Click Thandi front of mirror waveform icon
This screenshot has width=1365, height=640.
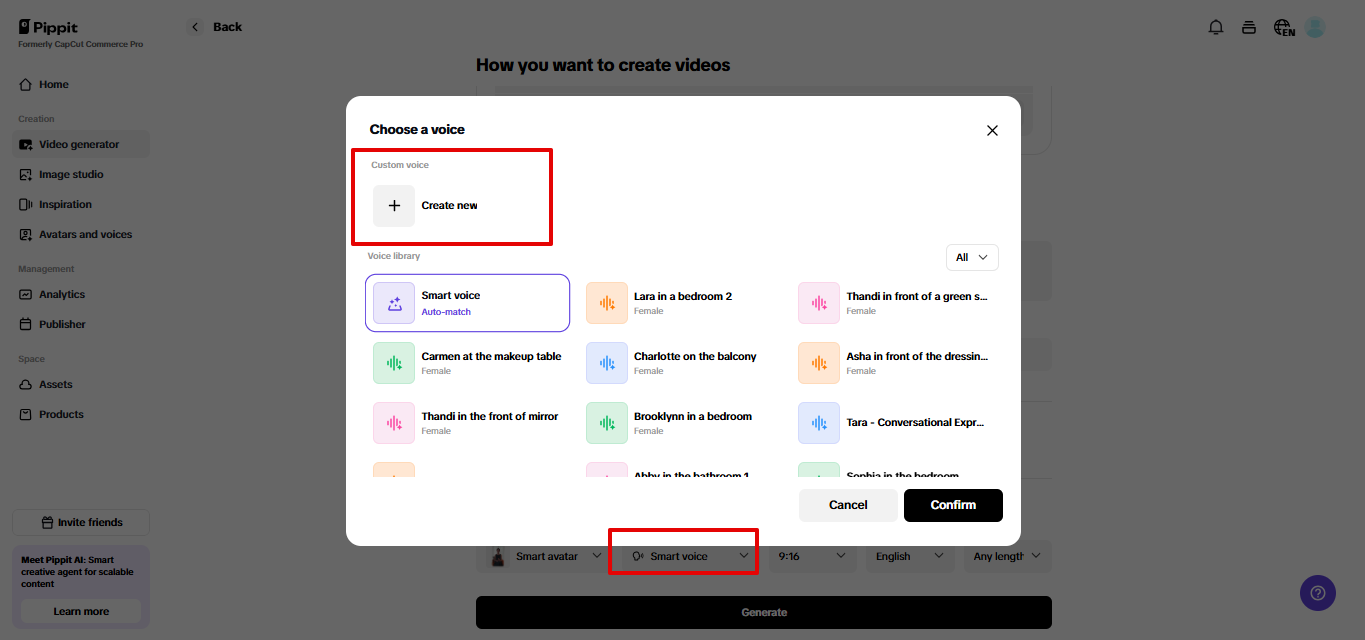pyautogui.click(x=394, y=423)
